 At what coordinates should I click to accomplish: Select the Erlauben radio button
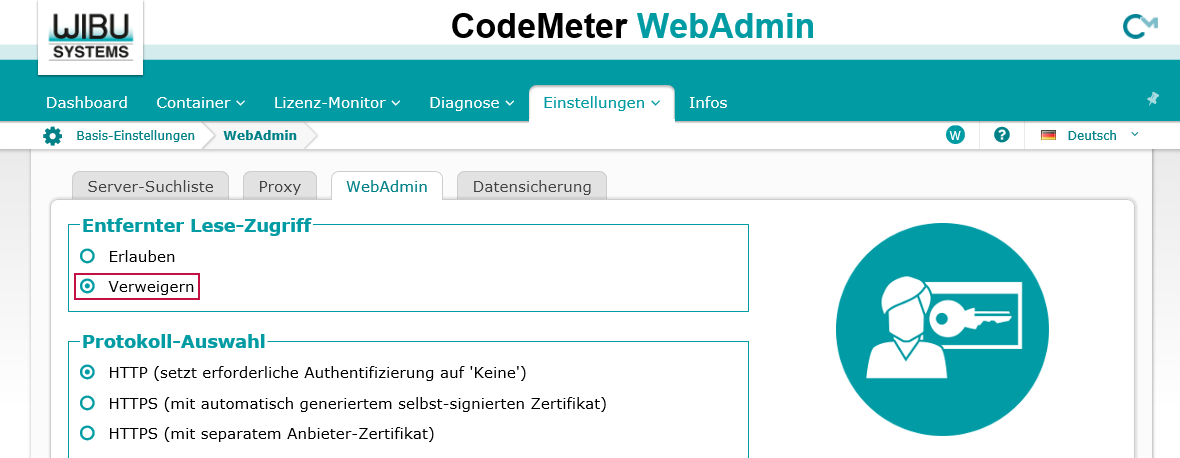point(88,256)
